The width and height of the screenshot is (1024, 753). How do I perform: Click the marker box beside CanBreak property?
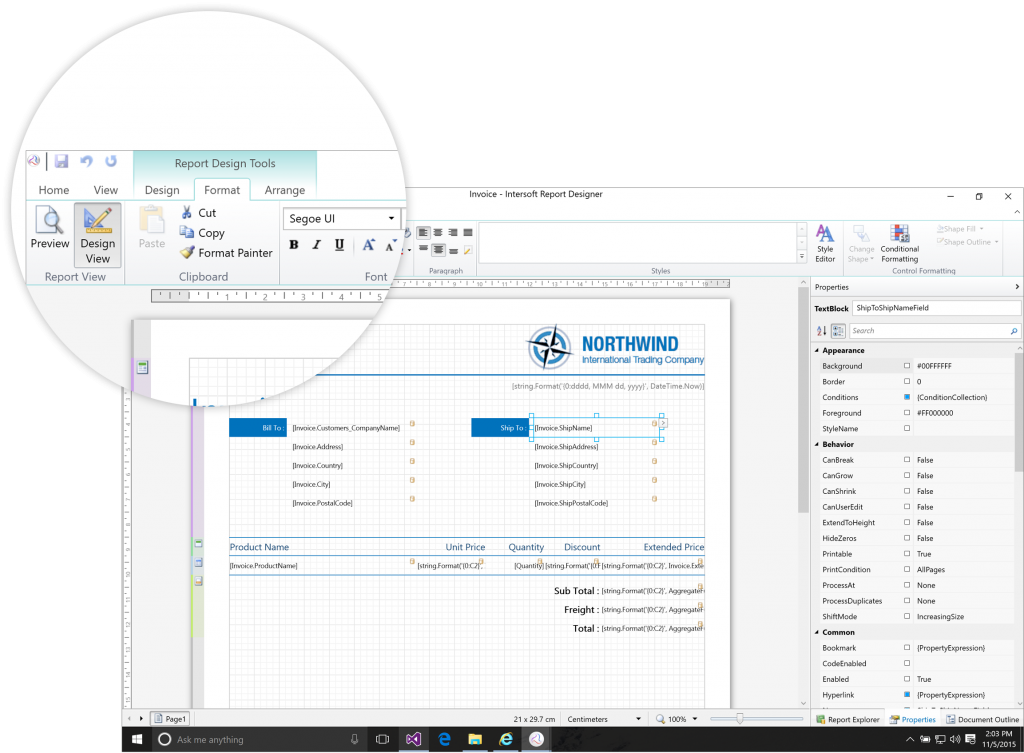click(906, 460)
